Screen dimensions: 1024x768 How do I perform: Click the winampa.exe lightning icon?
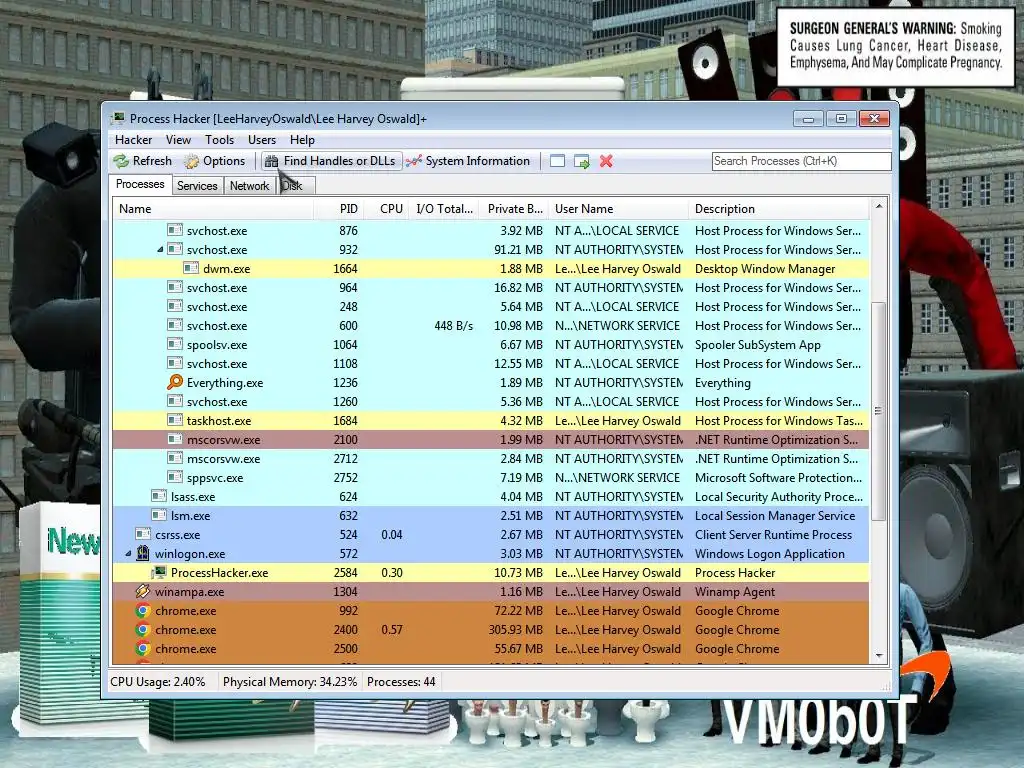point(142,592)
